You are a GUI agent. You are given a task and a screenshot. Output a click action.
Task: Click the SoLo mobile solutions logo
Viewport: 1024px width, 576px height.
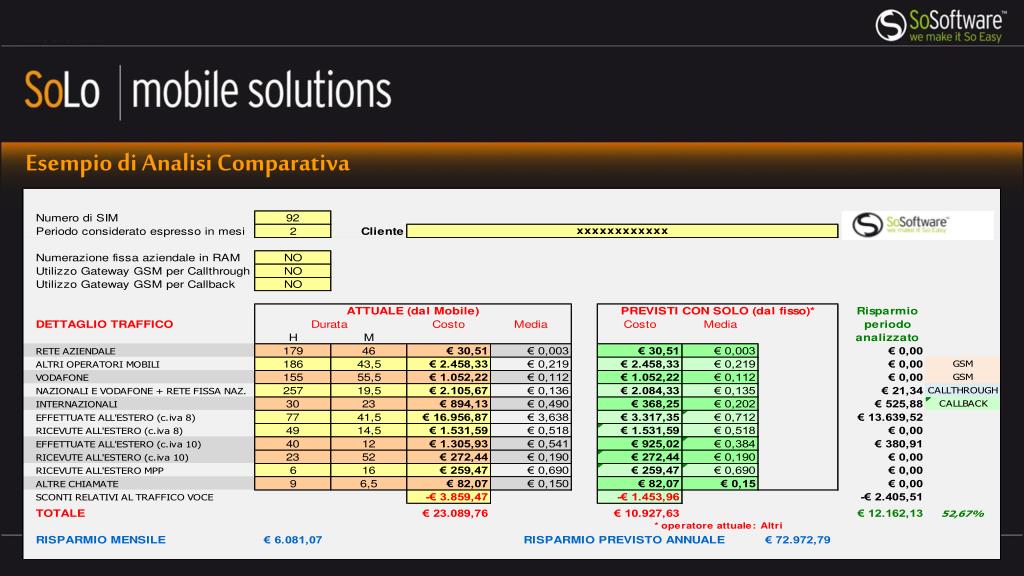pos(208,90)
